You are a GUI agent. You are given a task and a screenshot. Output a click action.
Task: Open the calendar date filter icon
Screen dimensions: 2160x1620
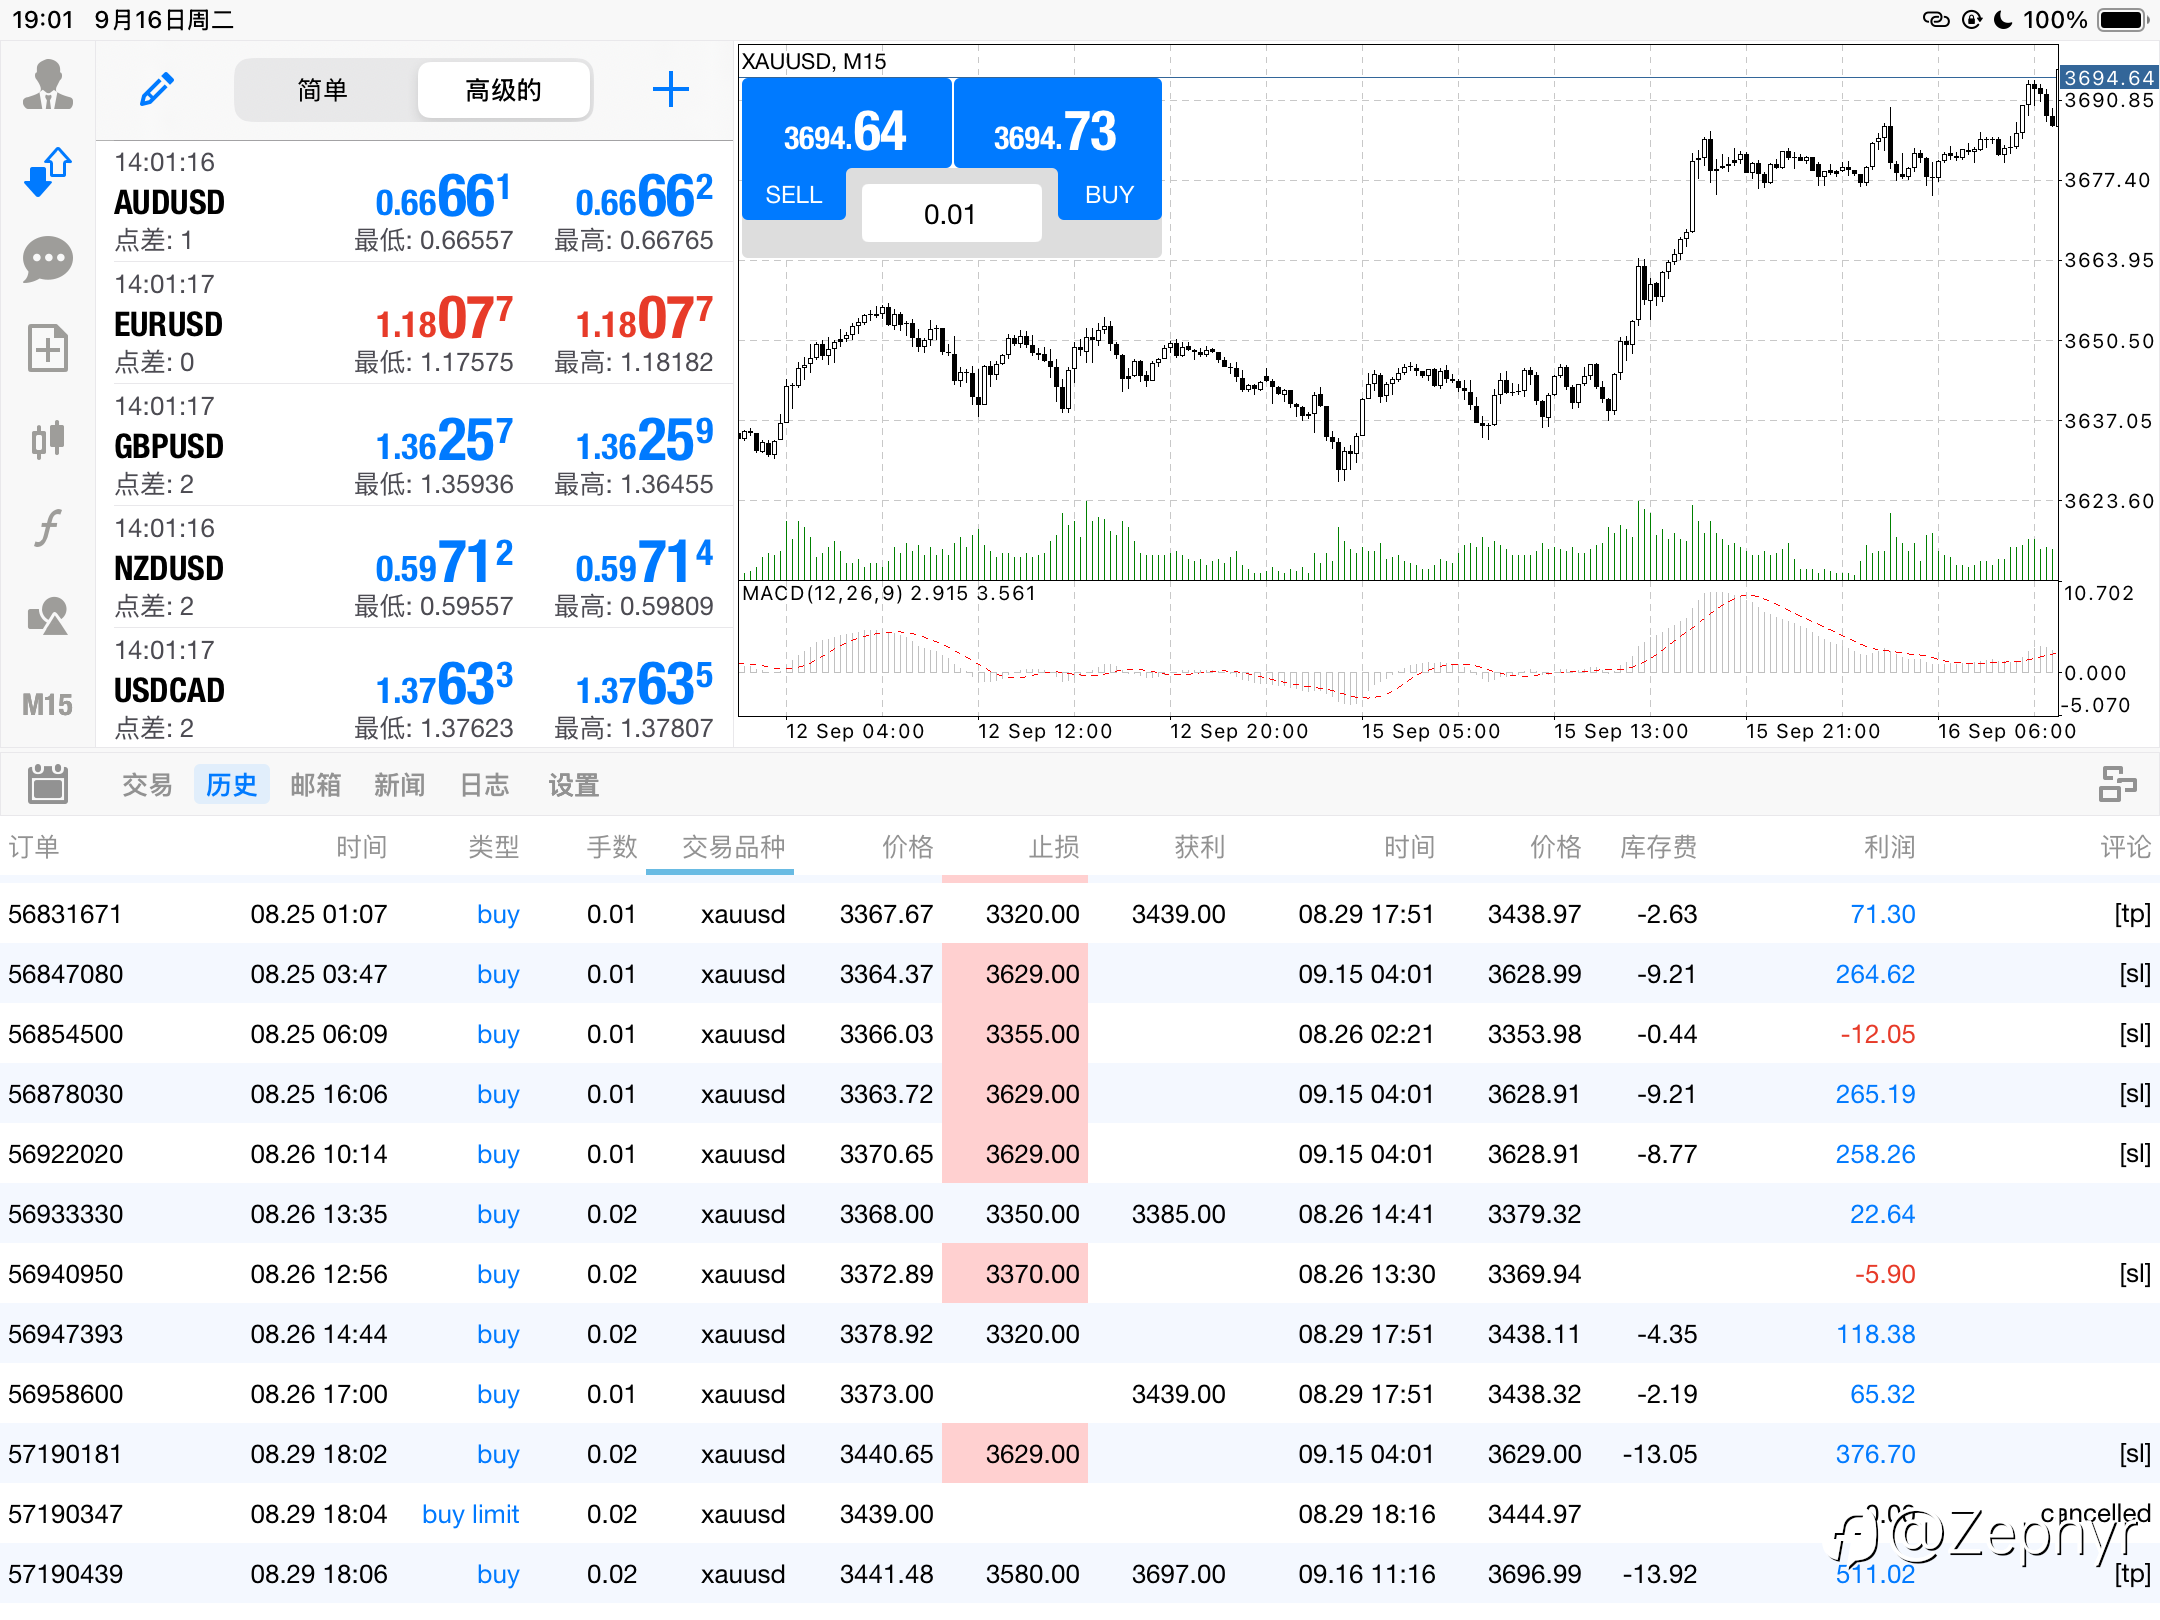pos(47,784)
